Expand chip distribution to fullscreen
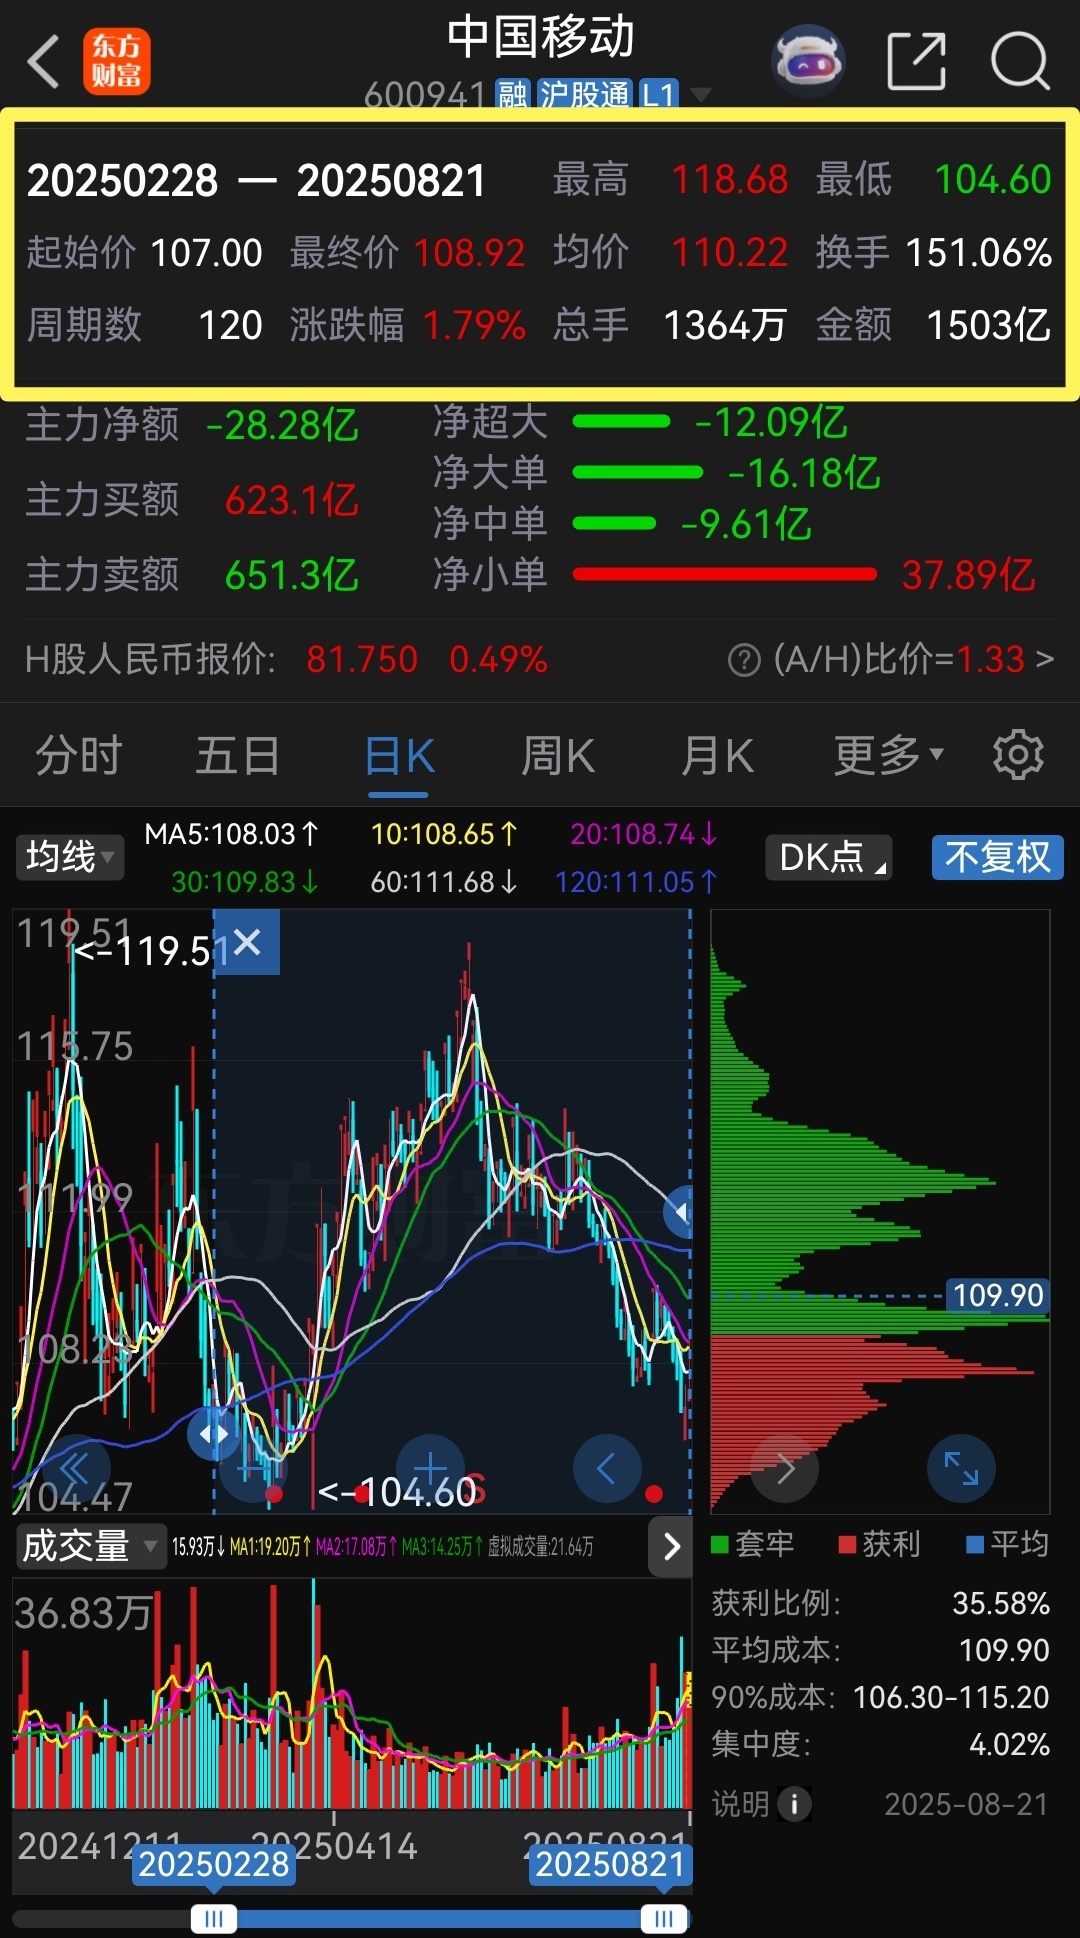Image resolution: width=1080 pixels, height=1938 pixels. click(x=961, y=1468)
